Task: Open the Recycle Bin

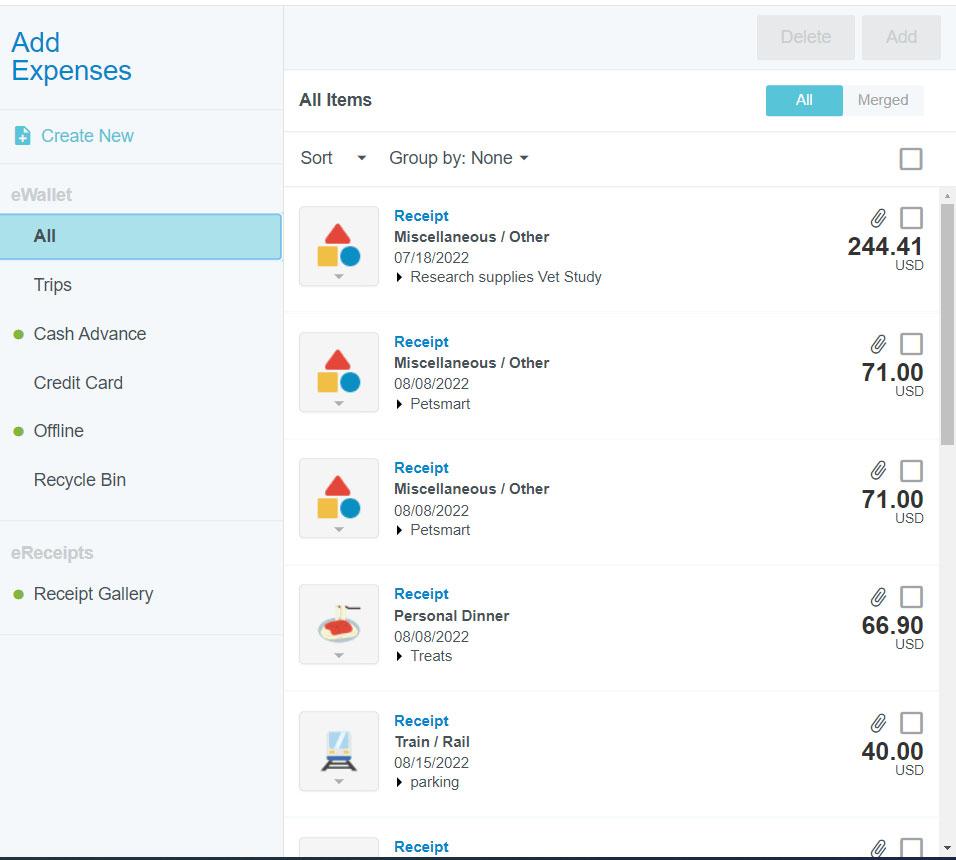Action: [x=80, y=480]
